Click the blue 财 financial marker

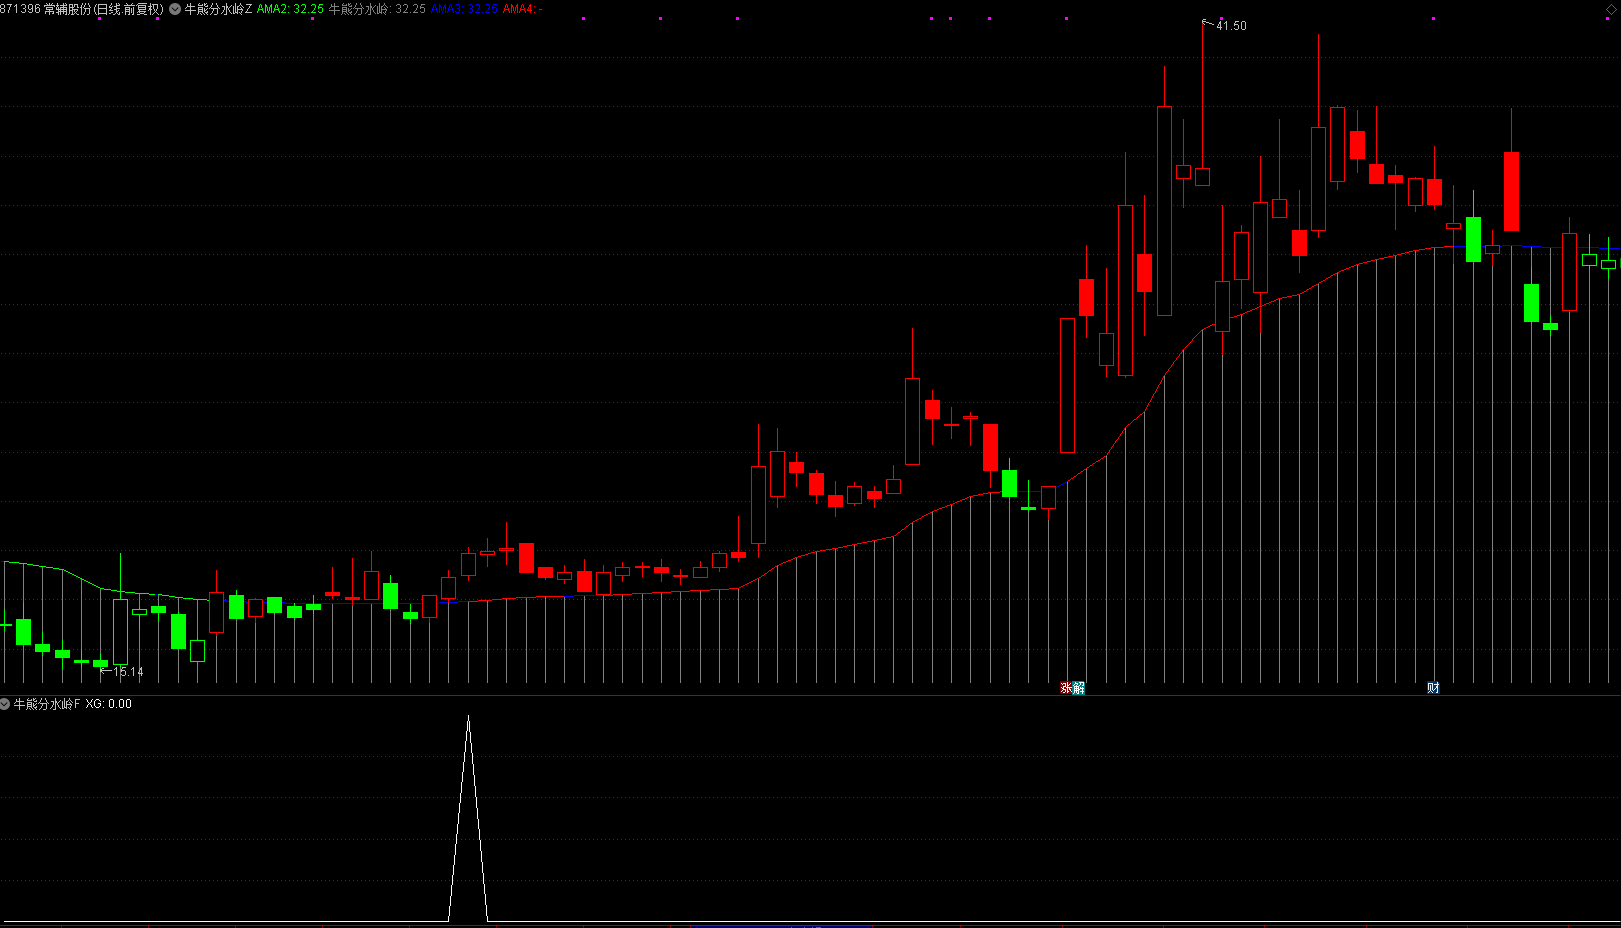(x=1433, y=688)
